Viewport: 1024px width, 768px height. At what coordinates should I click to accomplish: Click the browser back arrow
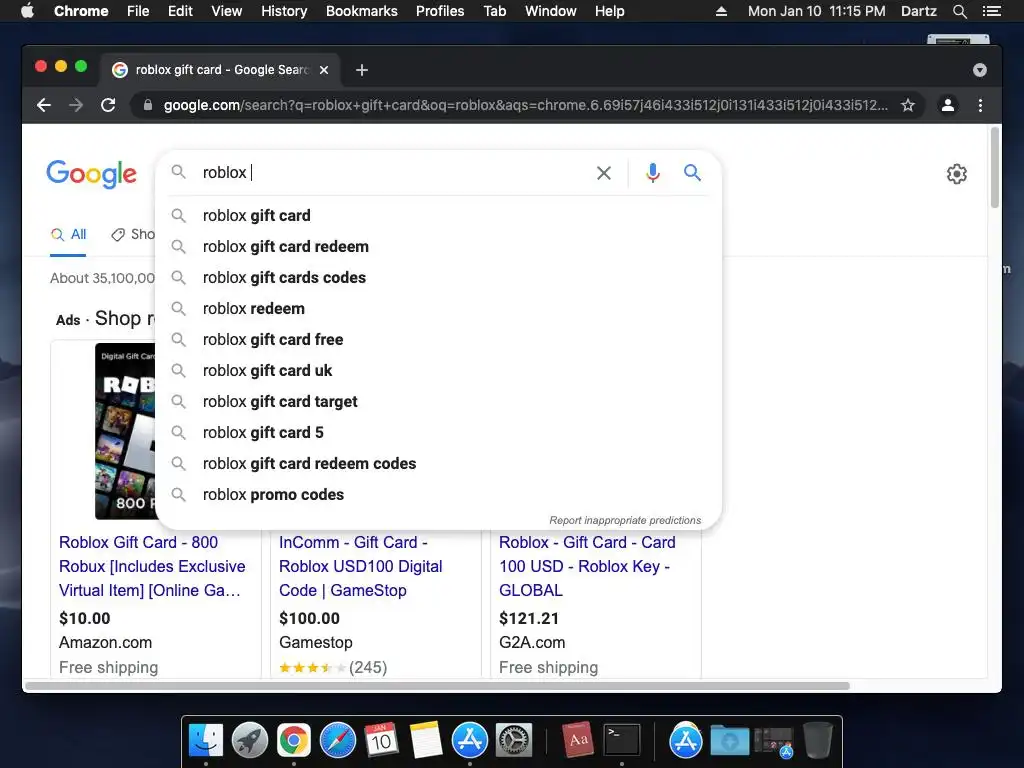44,105
